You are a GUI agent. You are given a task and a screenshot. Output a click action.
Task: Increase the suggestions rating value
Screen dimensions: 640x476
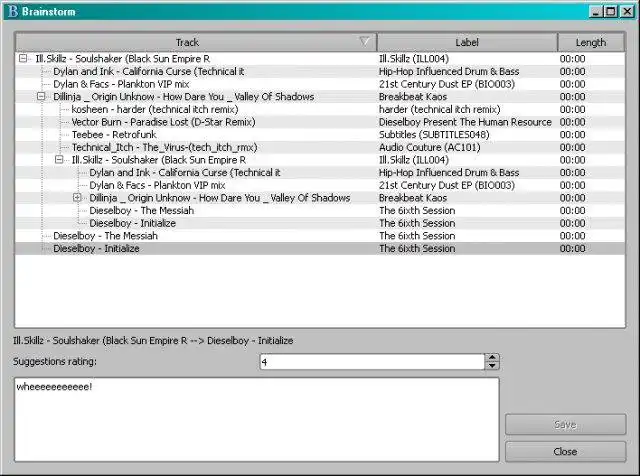(492, 357)
